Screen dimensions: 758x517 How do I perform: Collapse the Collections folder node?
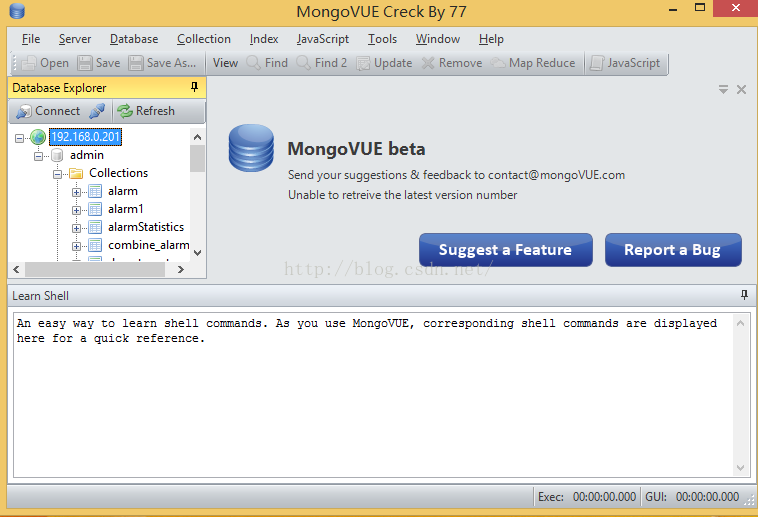[57, 174]
